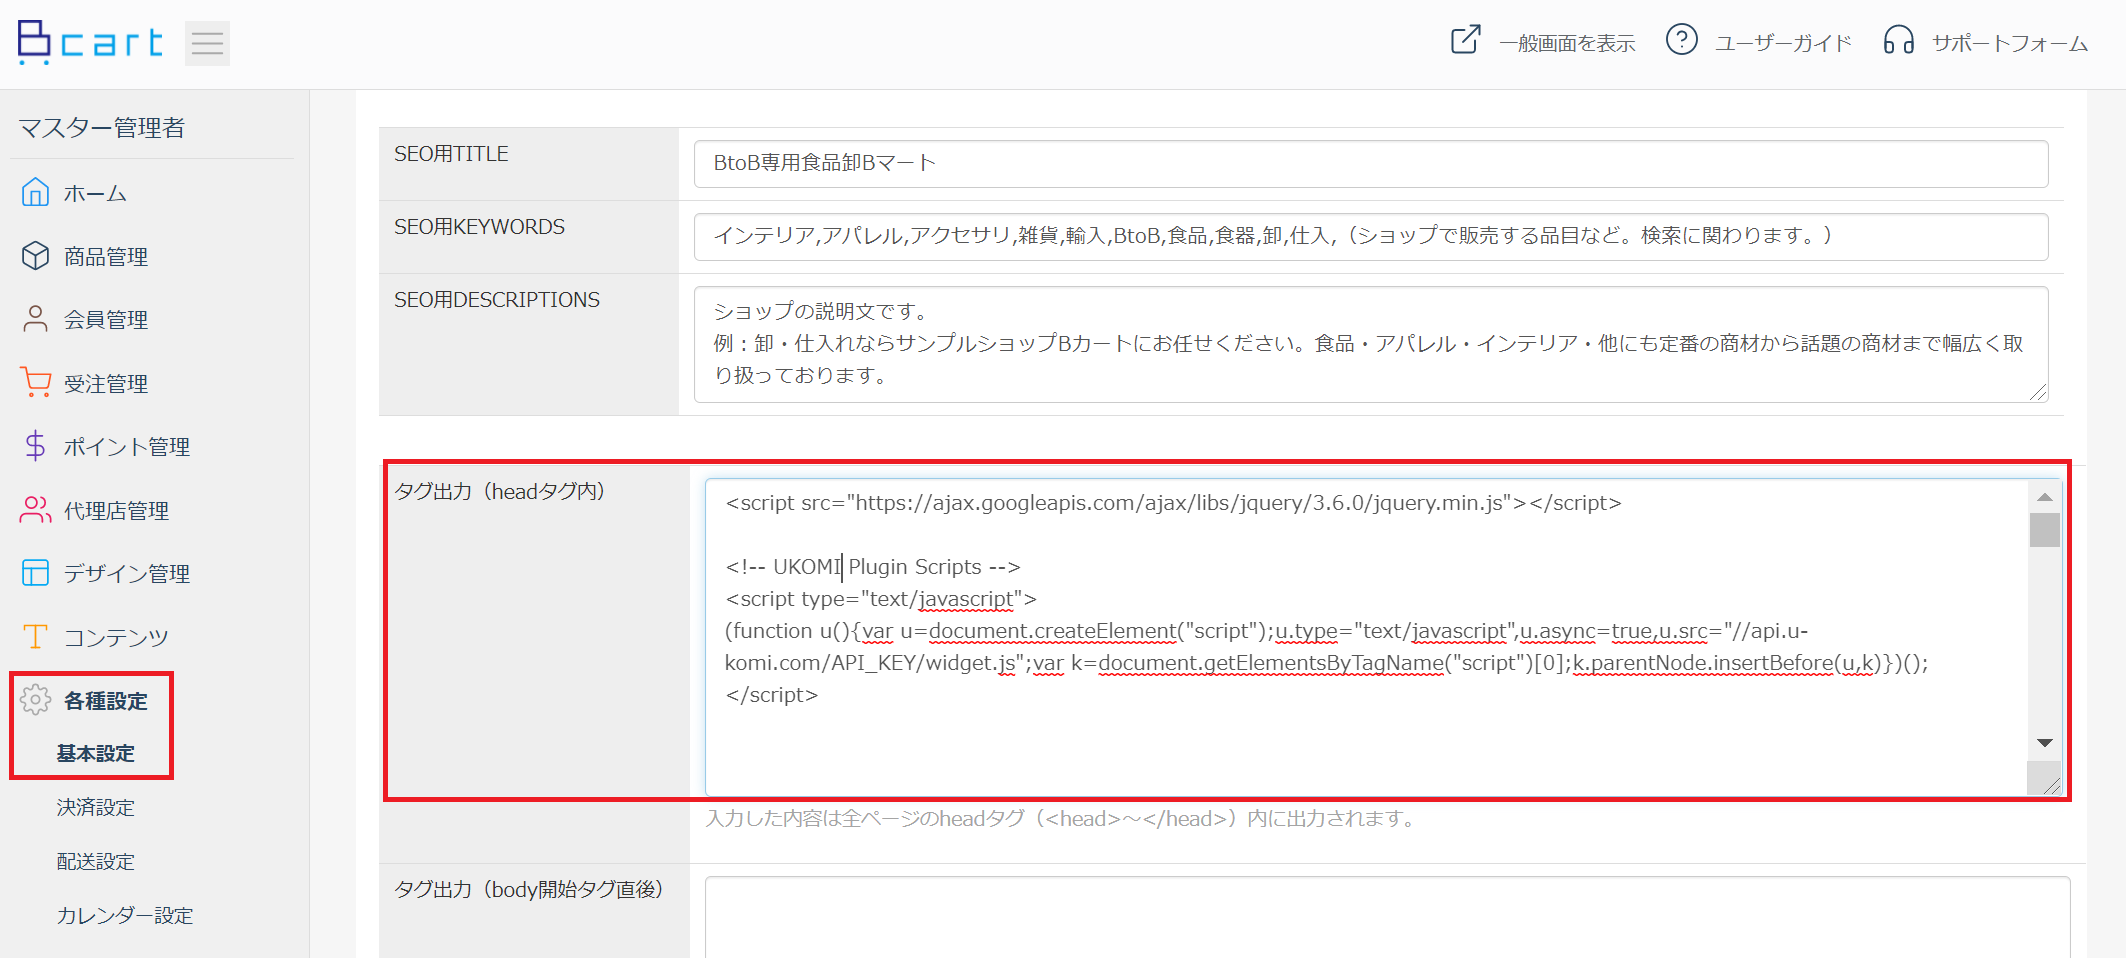Select 配送設定 submenu item

(x=95, y=861)
